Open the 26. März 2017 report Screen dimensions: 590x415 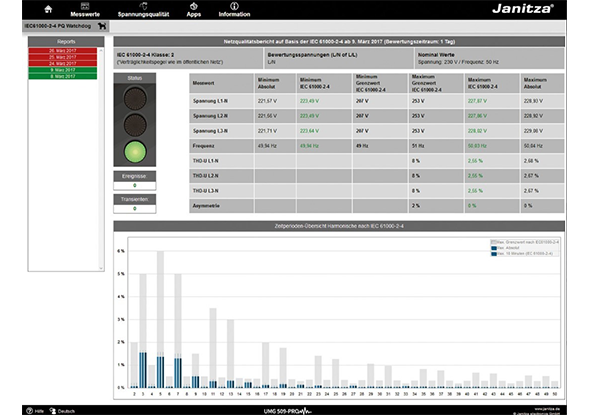[62, 50]
